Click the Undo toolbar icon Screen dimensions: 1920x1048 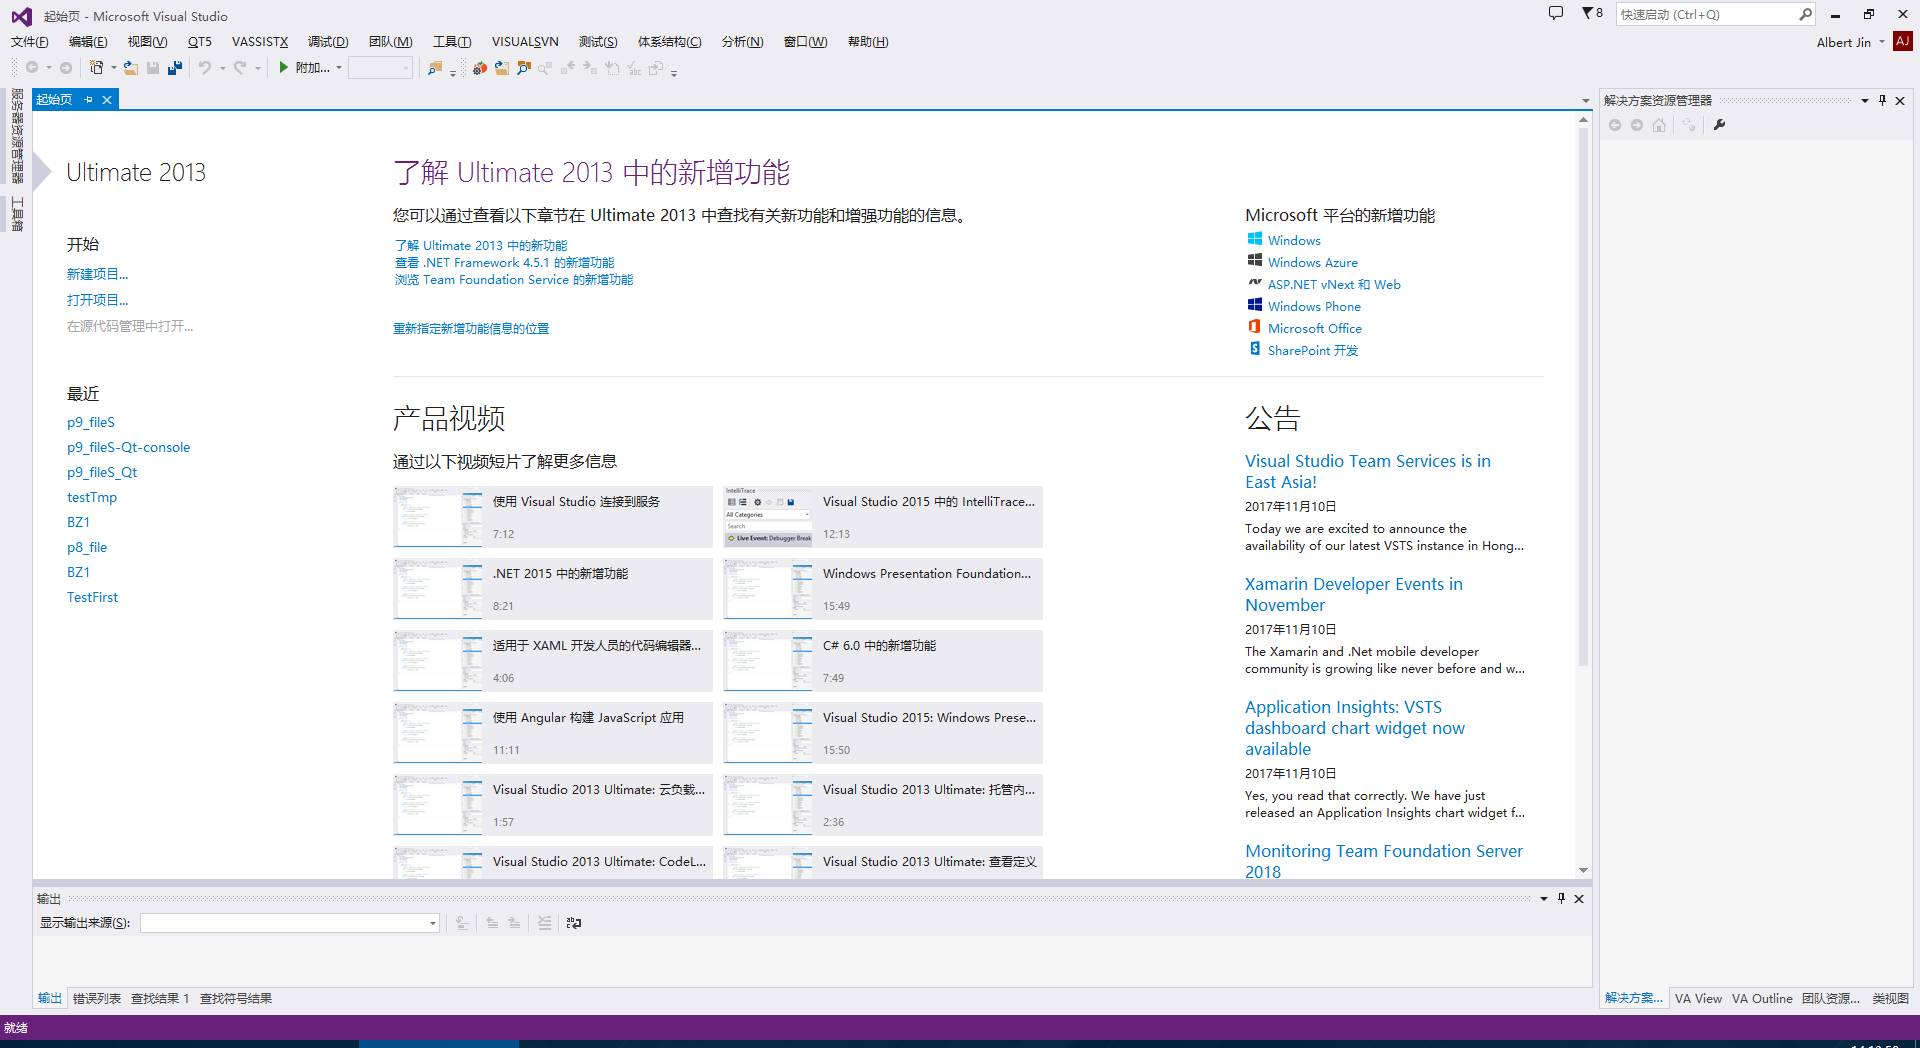tap(205, 68)
